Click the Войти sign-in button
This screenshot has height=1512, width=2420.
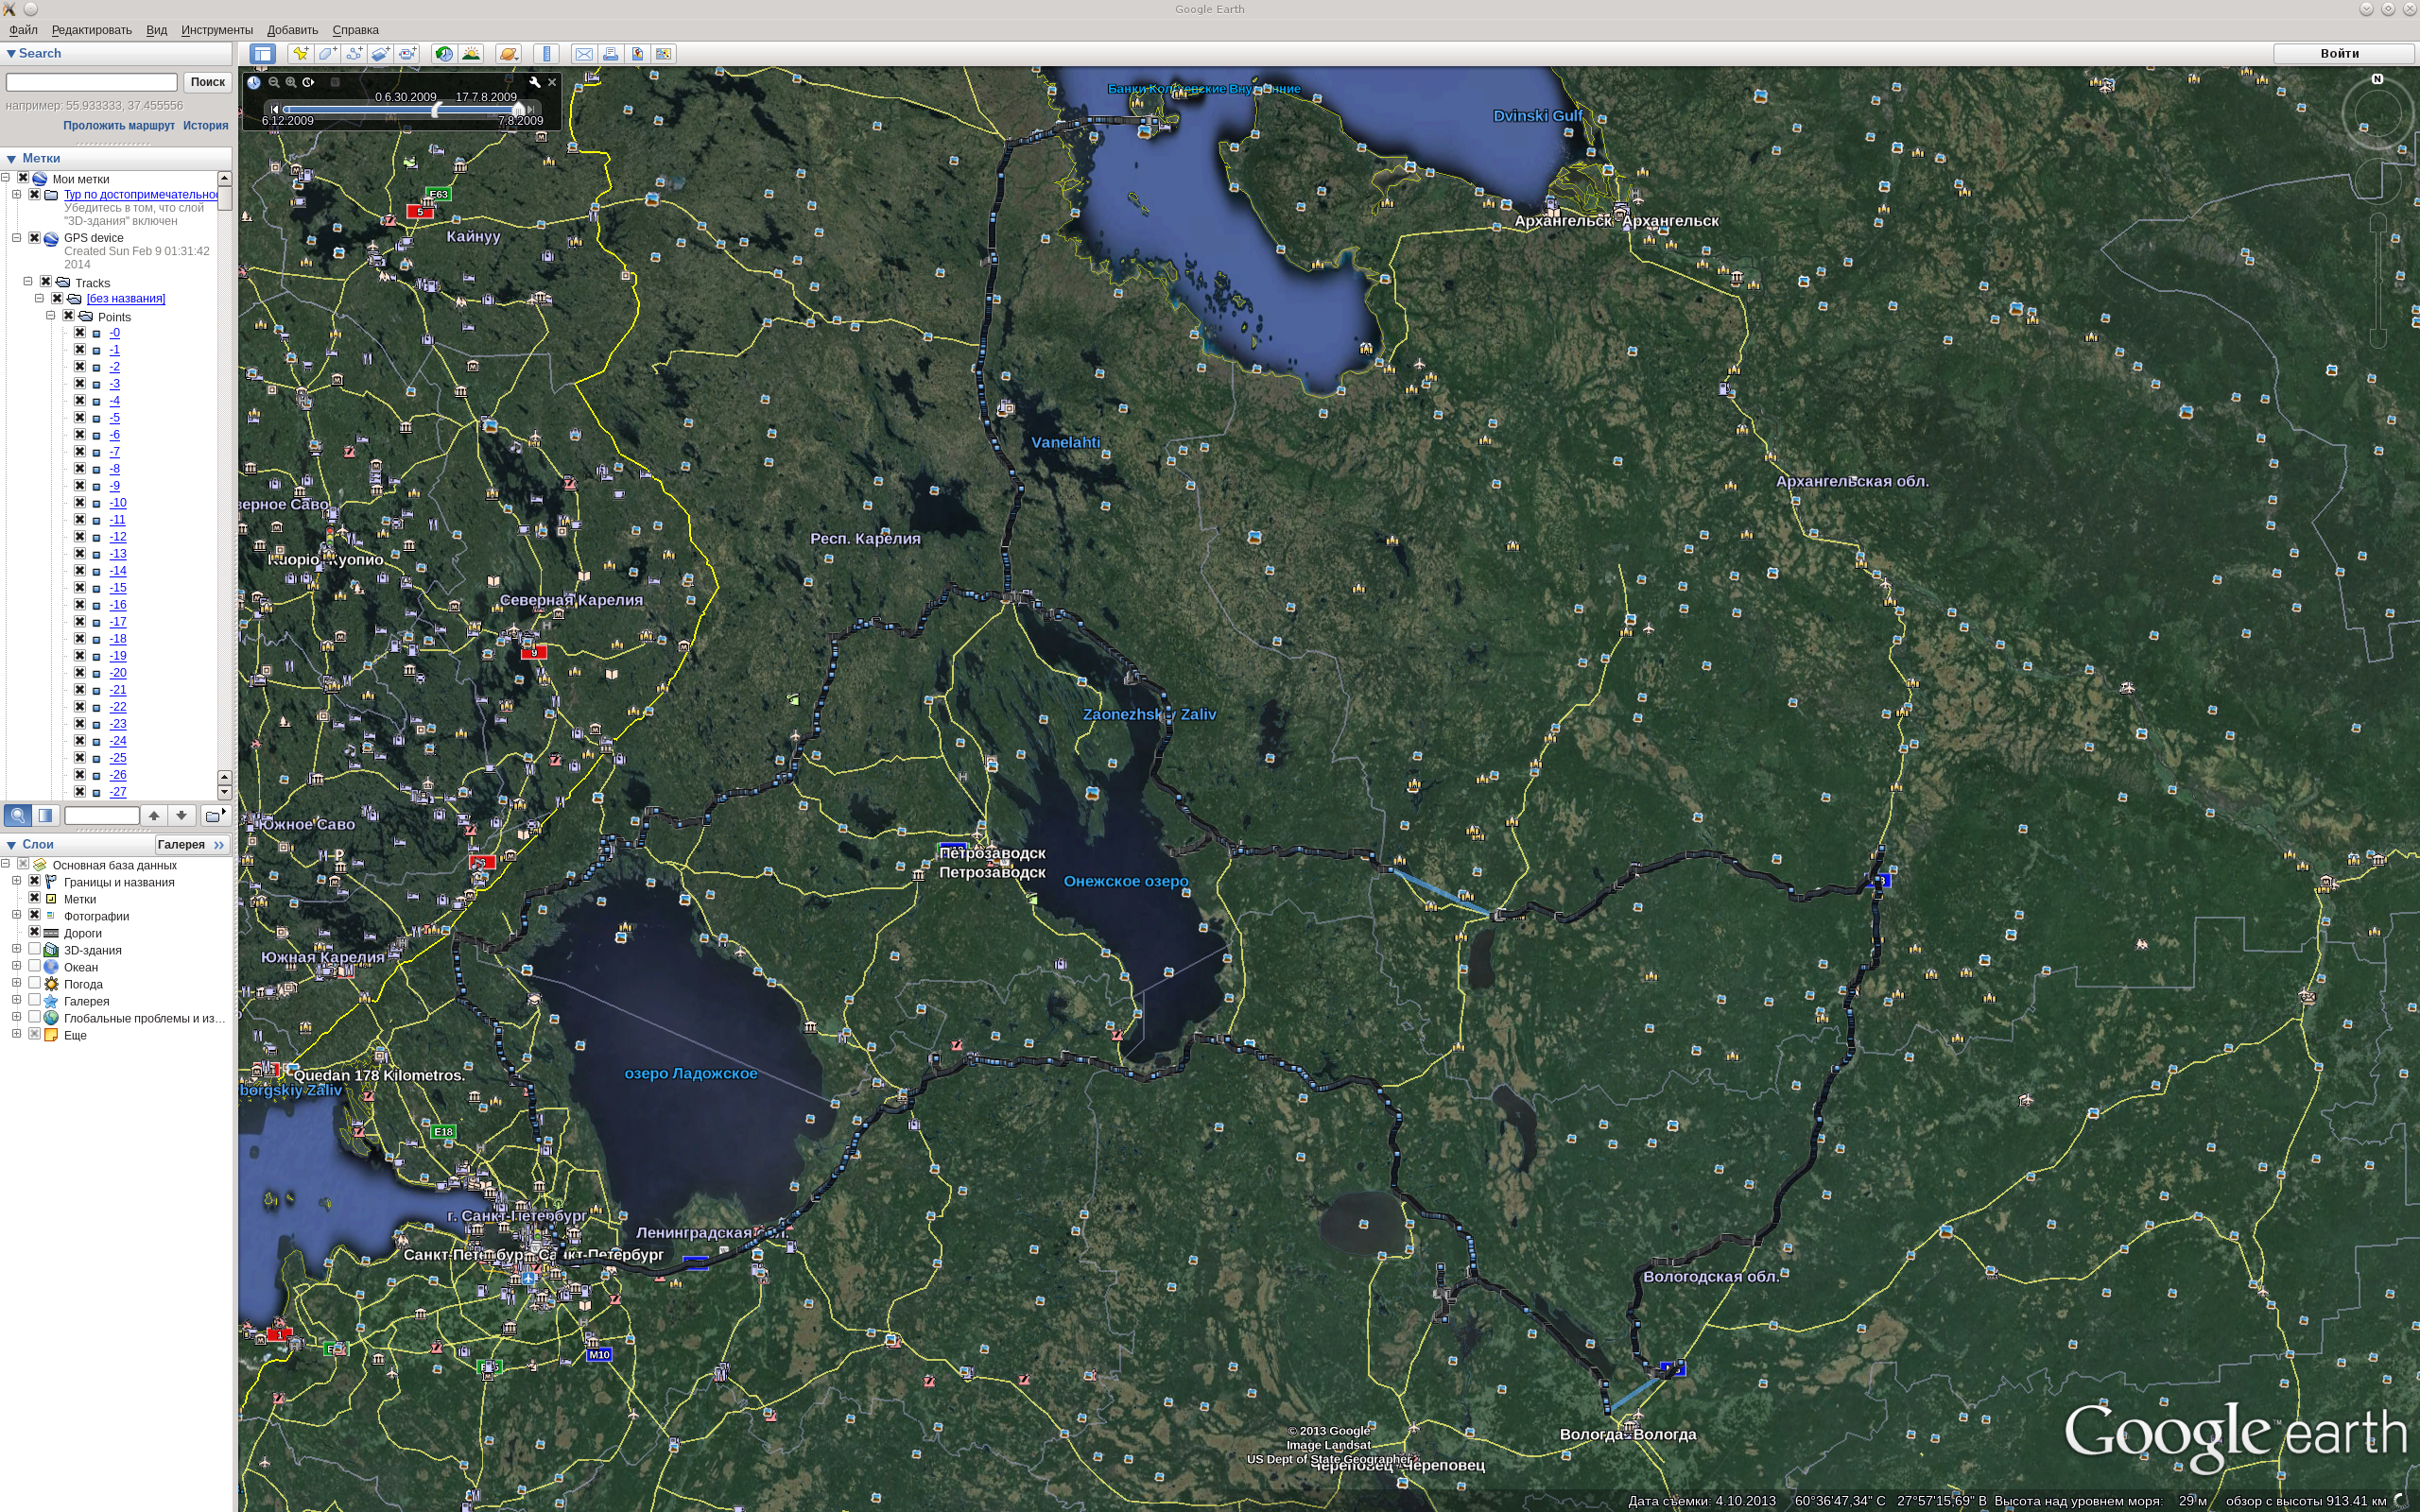click(2340, 53)
